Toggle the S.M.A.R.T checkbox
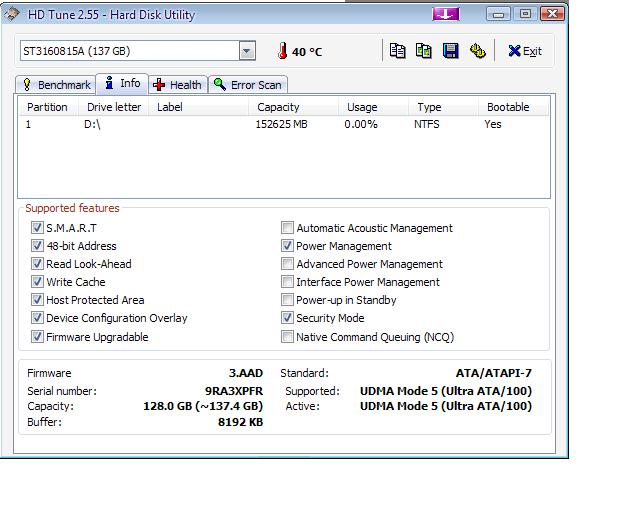The height and width of the screenshot is (512, 640). pos(37,228)
